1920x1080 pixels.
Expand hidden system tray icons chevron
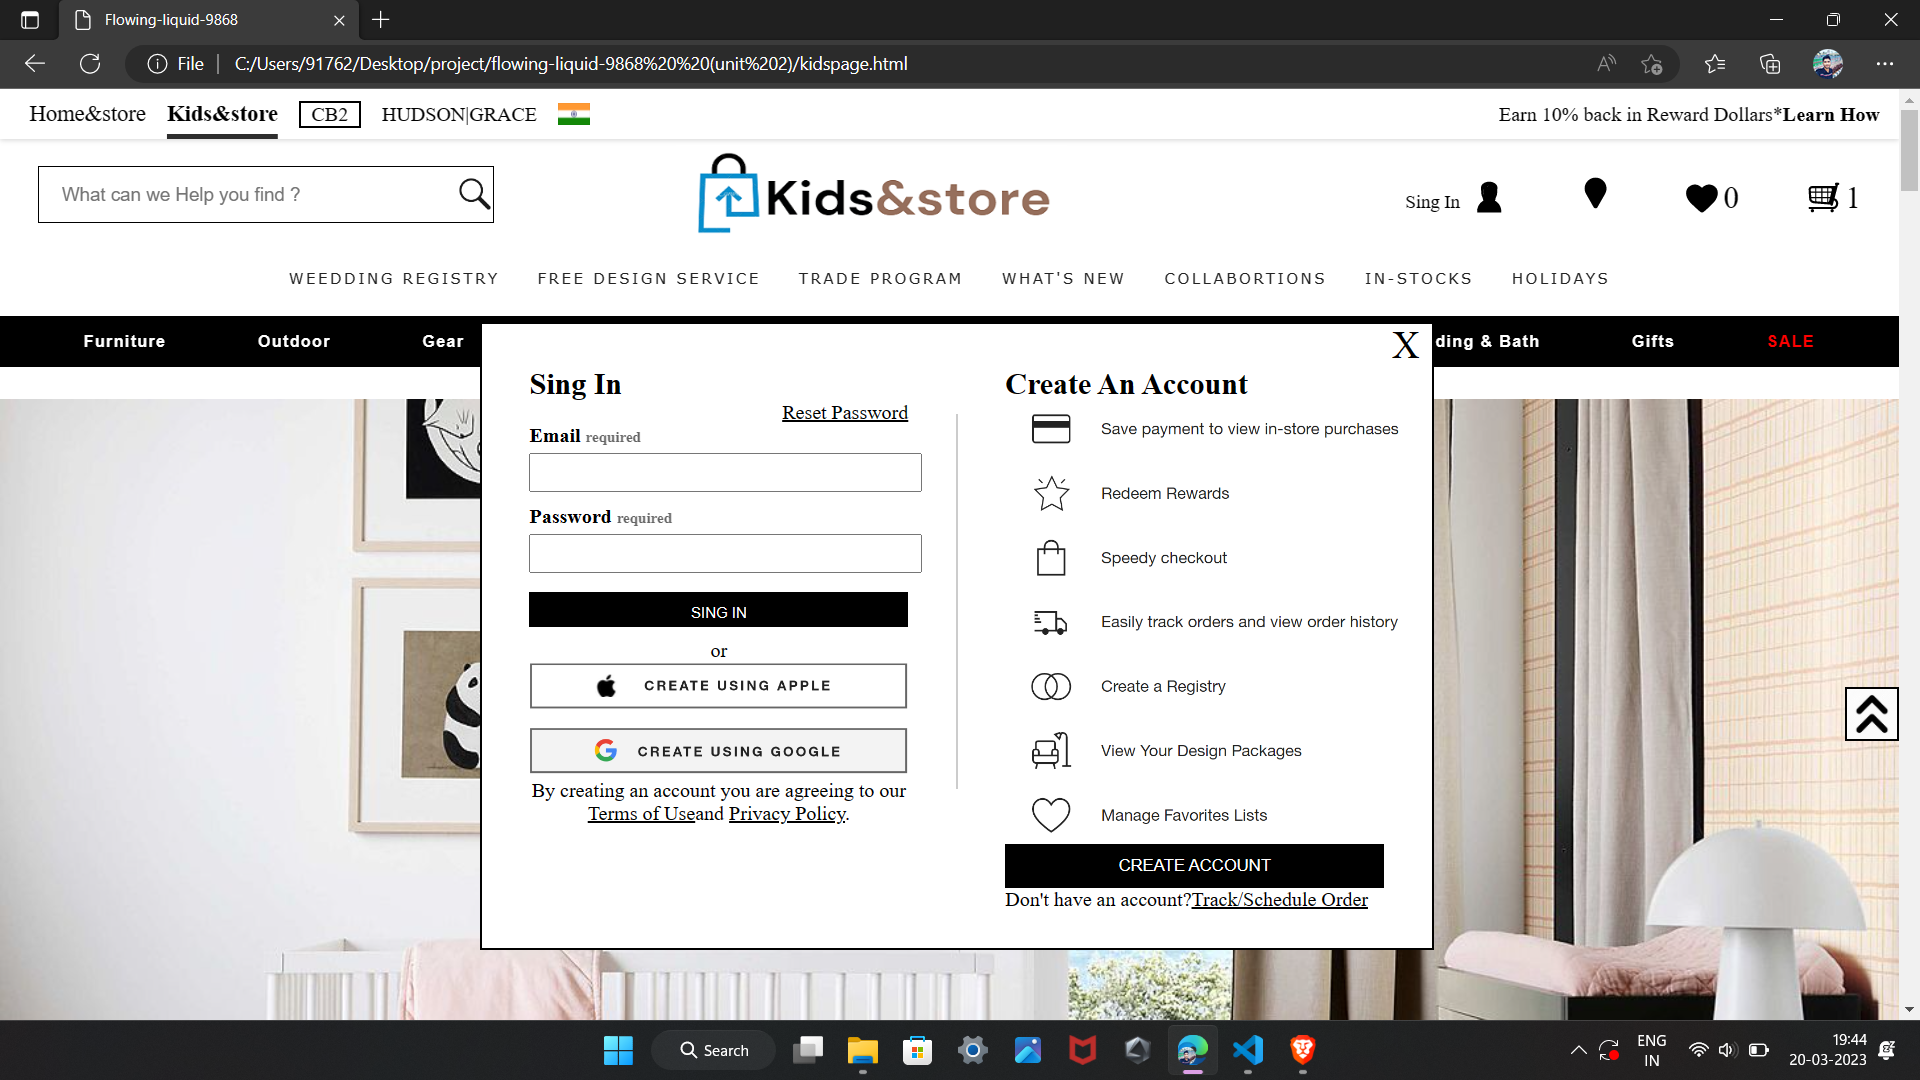[x=1578, y=1050]
